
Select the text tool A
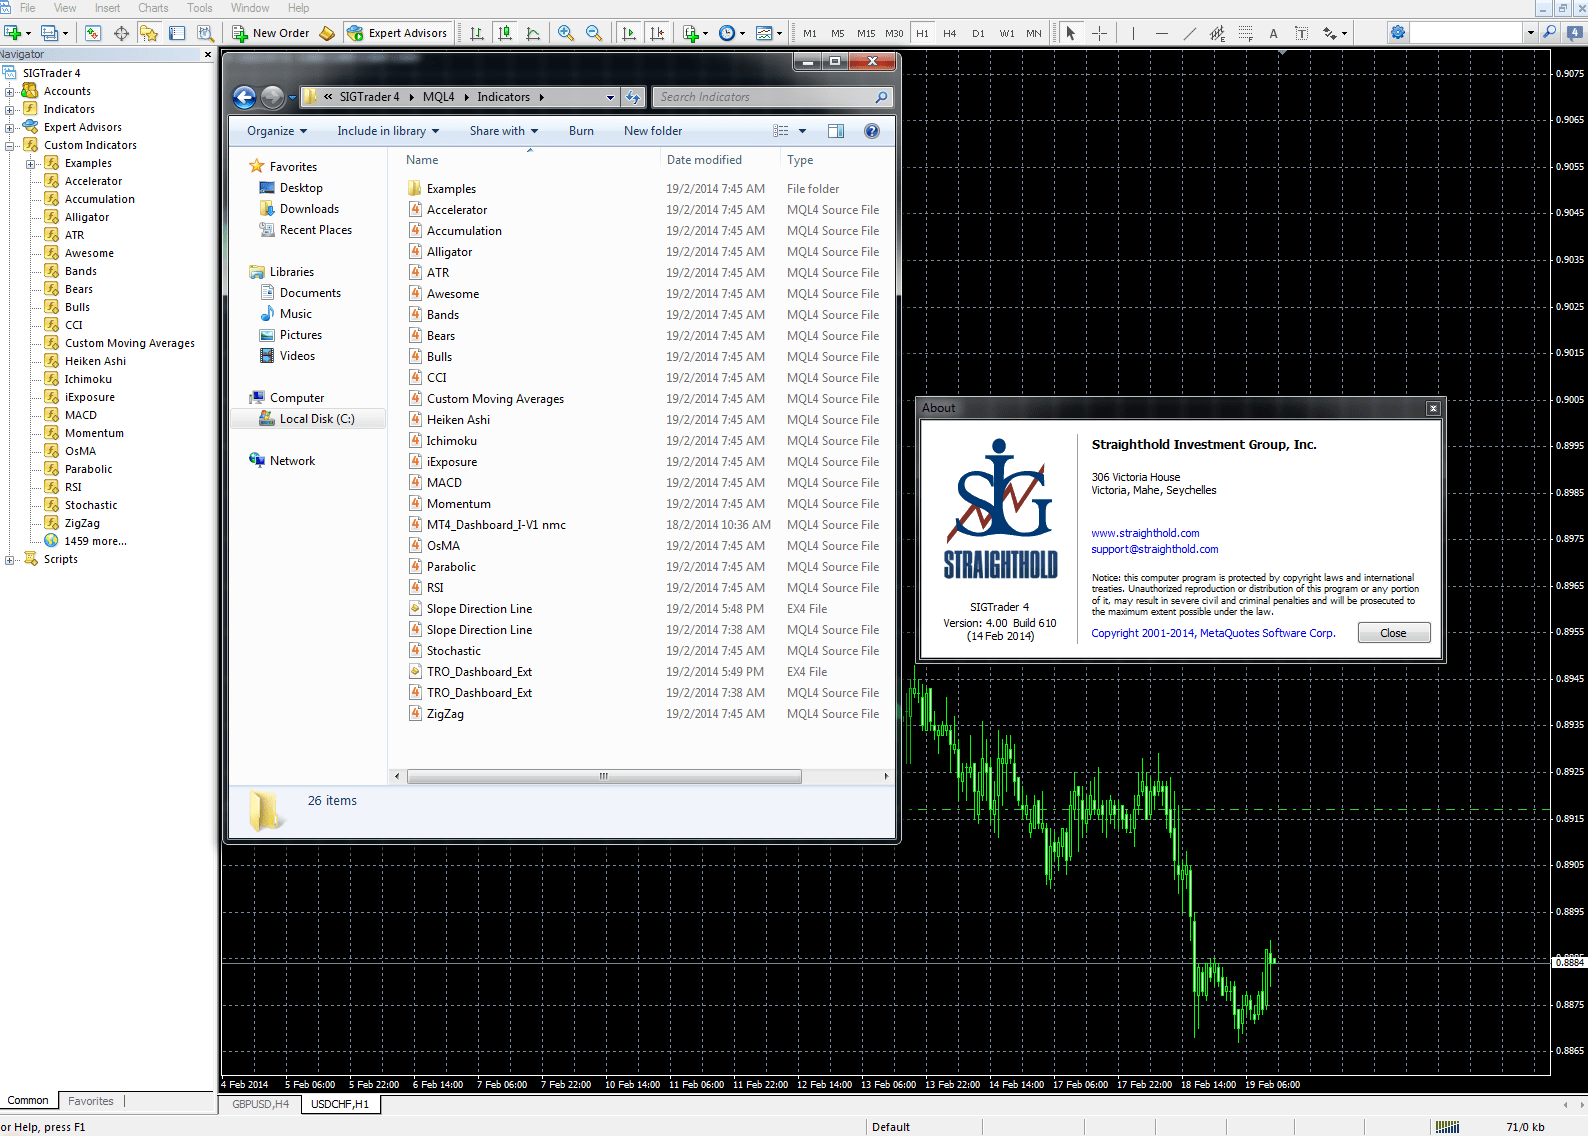pos(1273,33)
